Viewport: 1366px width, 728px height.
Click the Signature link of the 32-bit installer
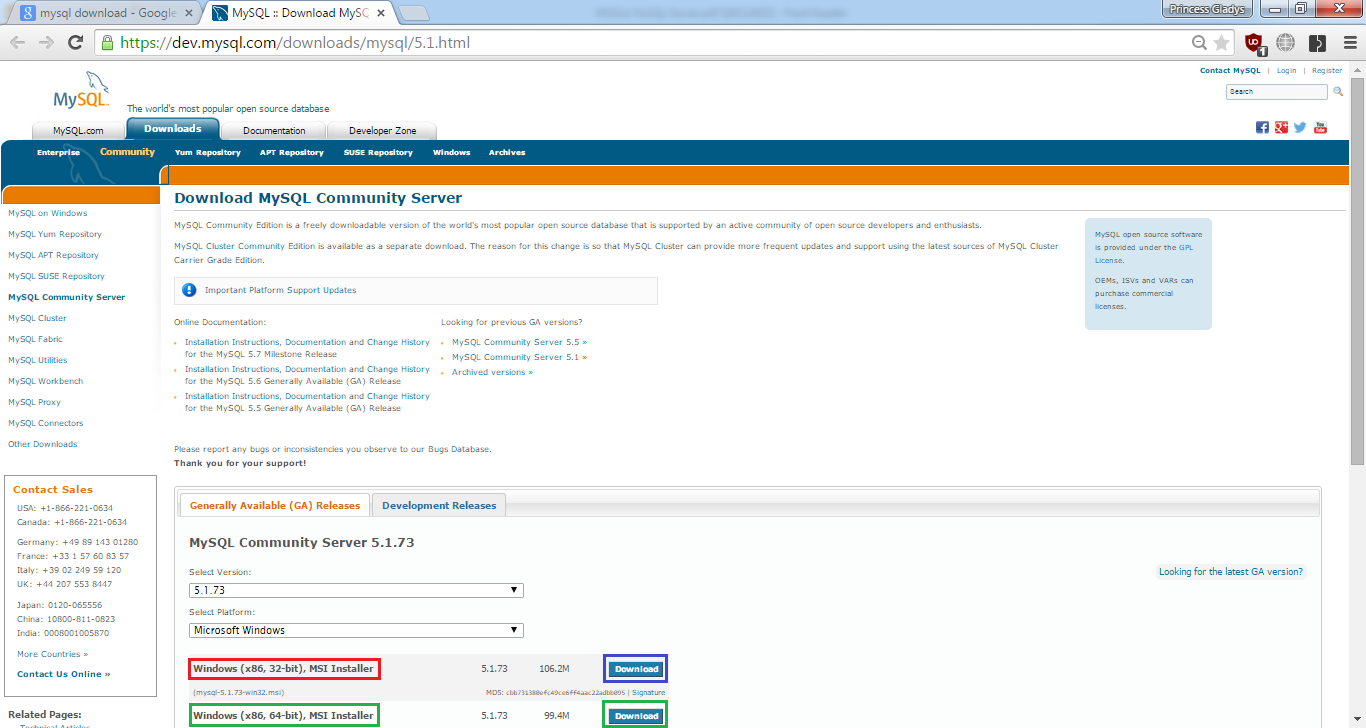point(648,692)
